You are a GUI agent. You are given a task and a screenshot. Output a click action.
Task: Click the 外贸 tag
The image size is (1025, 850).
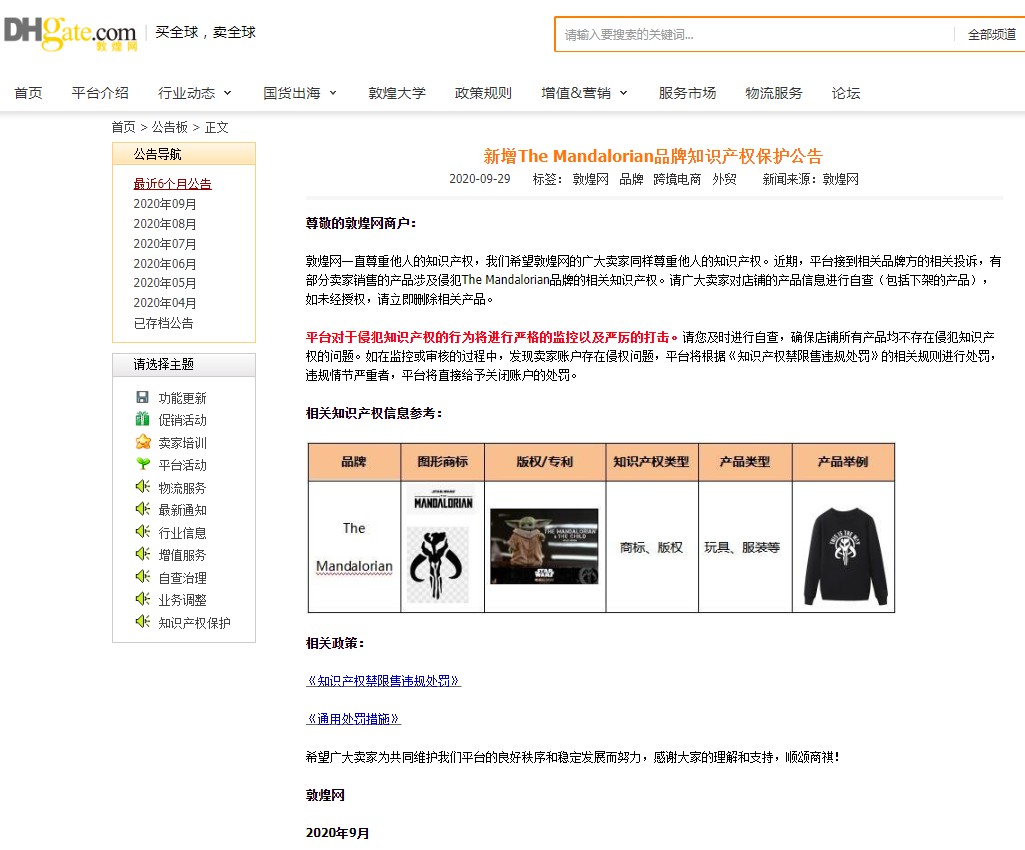(724, 179)
